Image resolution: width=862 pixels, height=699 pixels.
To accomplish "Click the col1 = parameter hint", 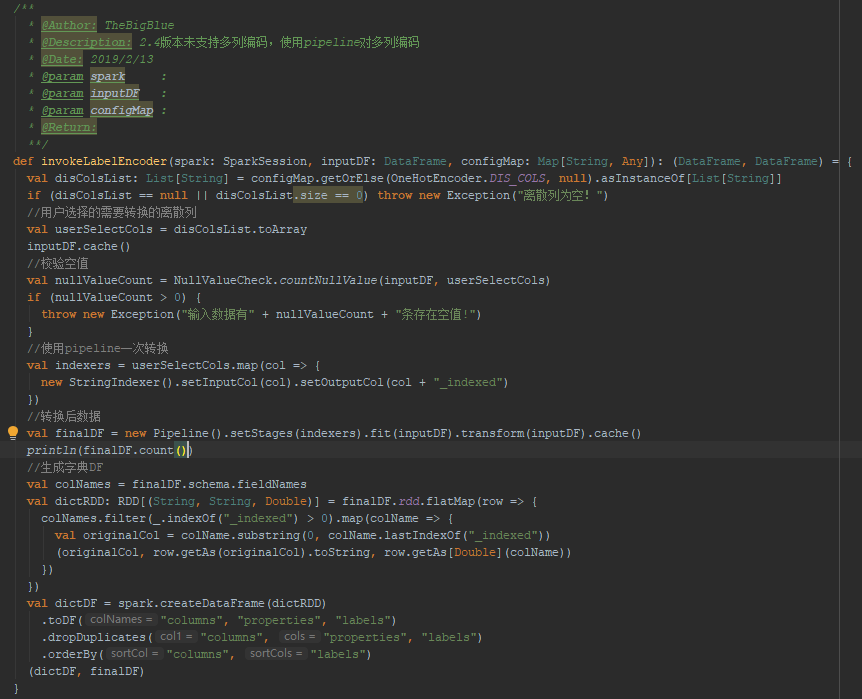I will tap(176, 636).
